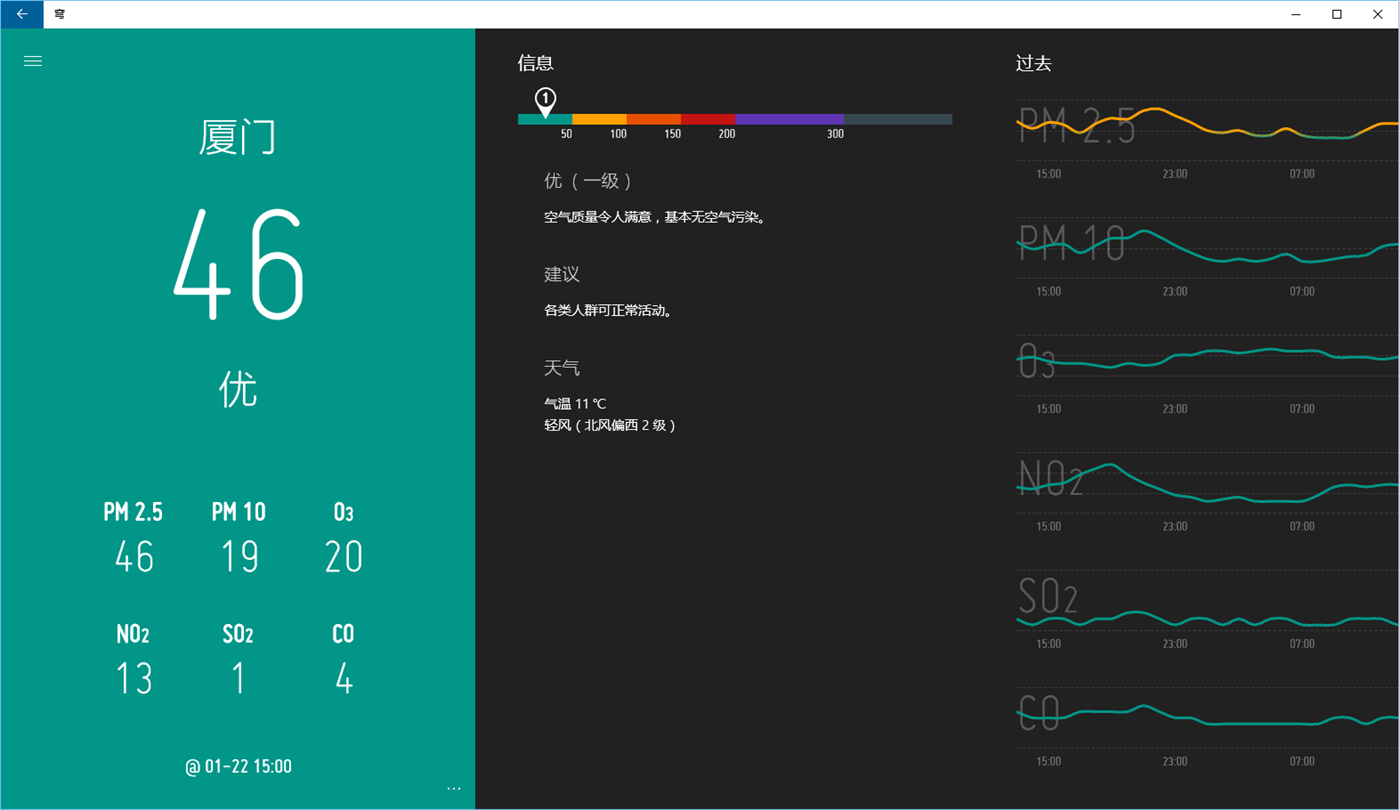
Task: Open the PM 2.5 history chart
Action: point(1207,130)
